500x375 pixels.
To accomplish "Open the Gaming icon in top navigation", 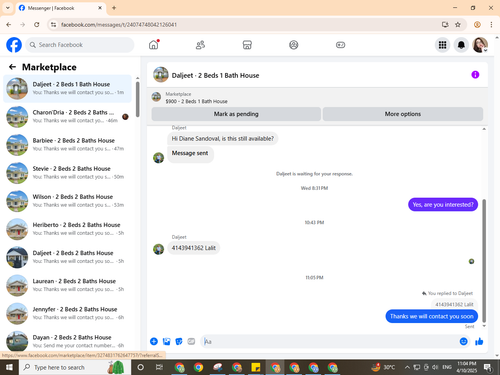I will click(x=340, y=45).
